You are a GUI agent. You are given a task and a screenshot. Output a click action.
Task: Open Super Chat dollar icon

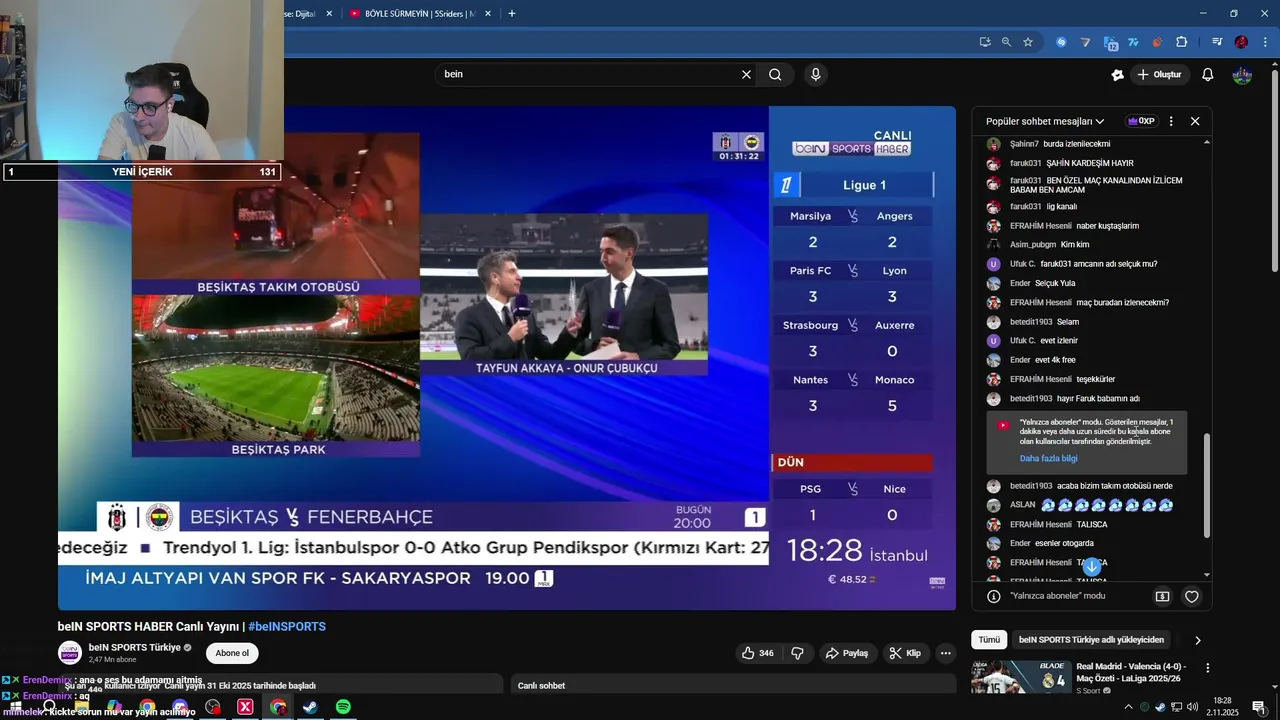point(1162,596)
